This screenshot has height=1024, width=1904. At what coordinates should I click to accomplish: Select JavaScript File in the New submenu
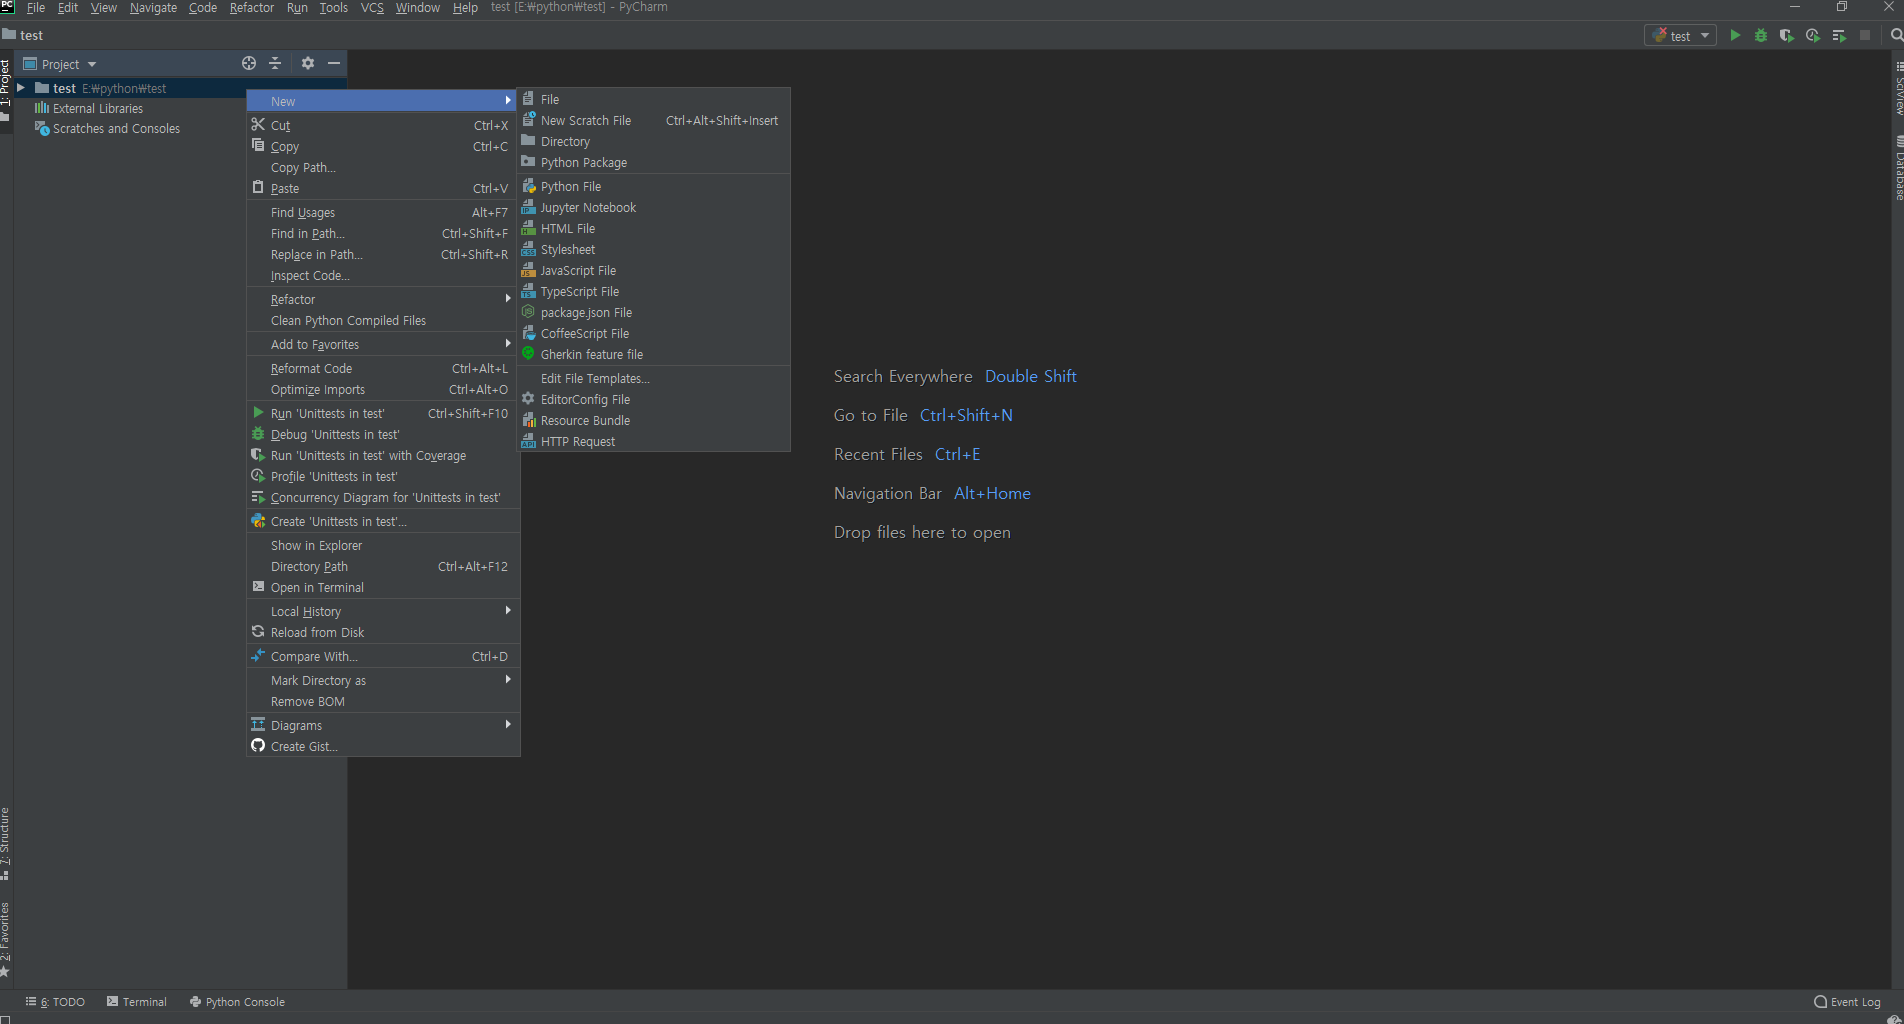654,270
